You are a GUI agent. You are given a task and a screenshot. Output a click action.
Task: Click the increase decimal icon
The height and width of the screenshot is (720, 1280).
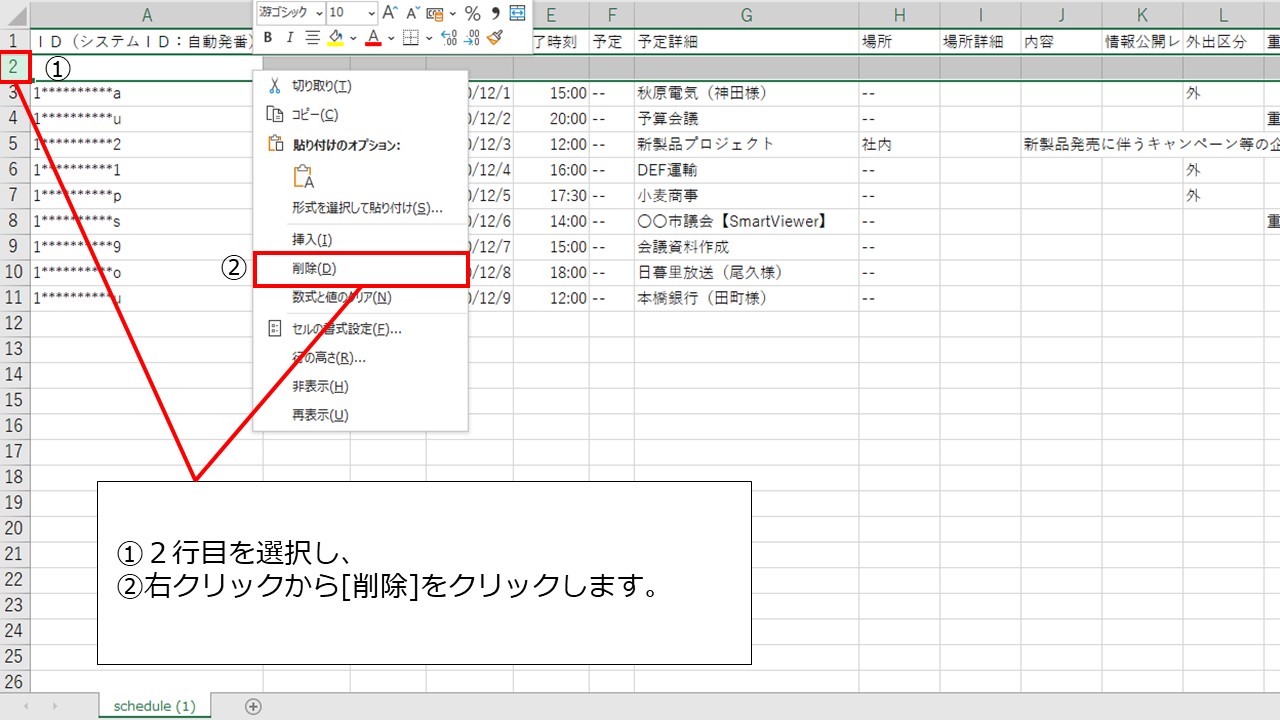click(449, 38)
